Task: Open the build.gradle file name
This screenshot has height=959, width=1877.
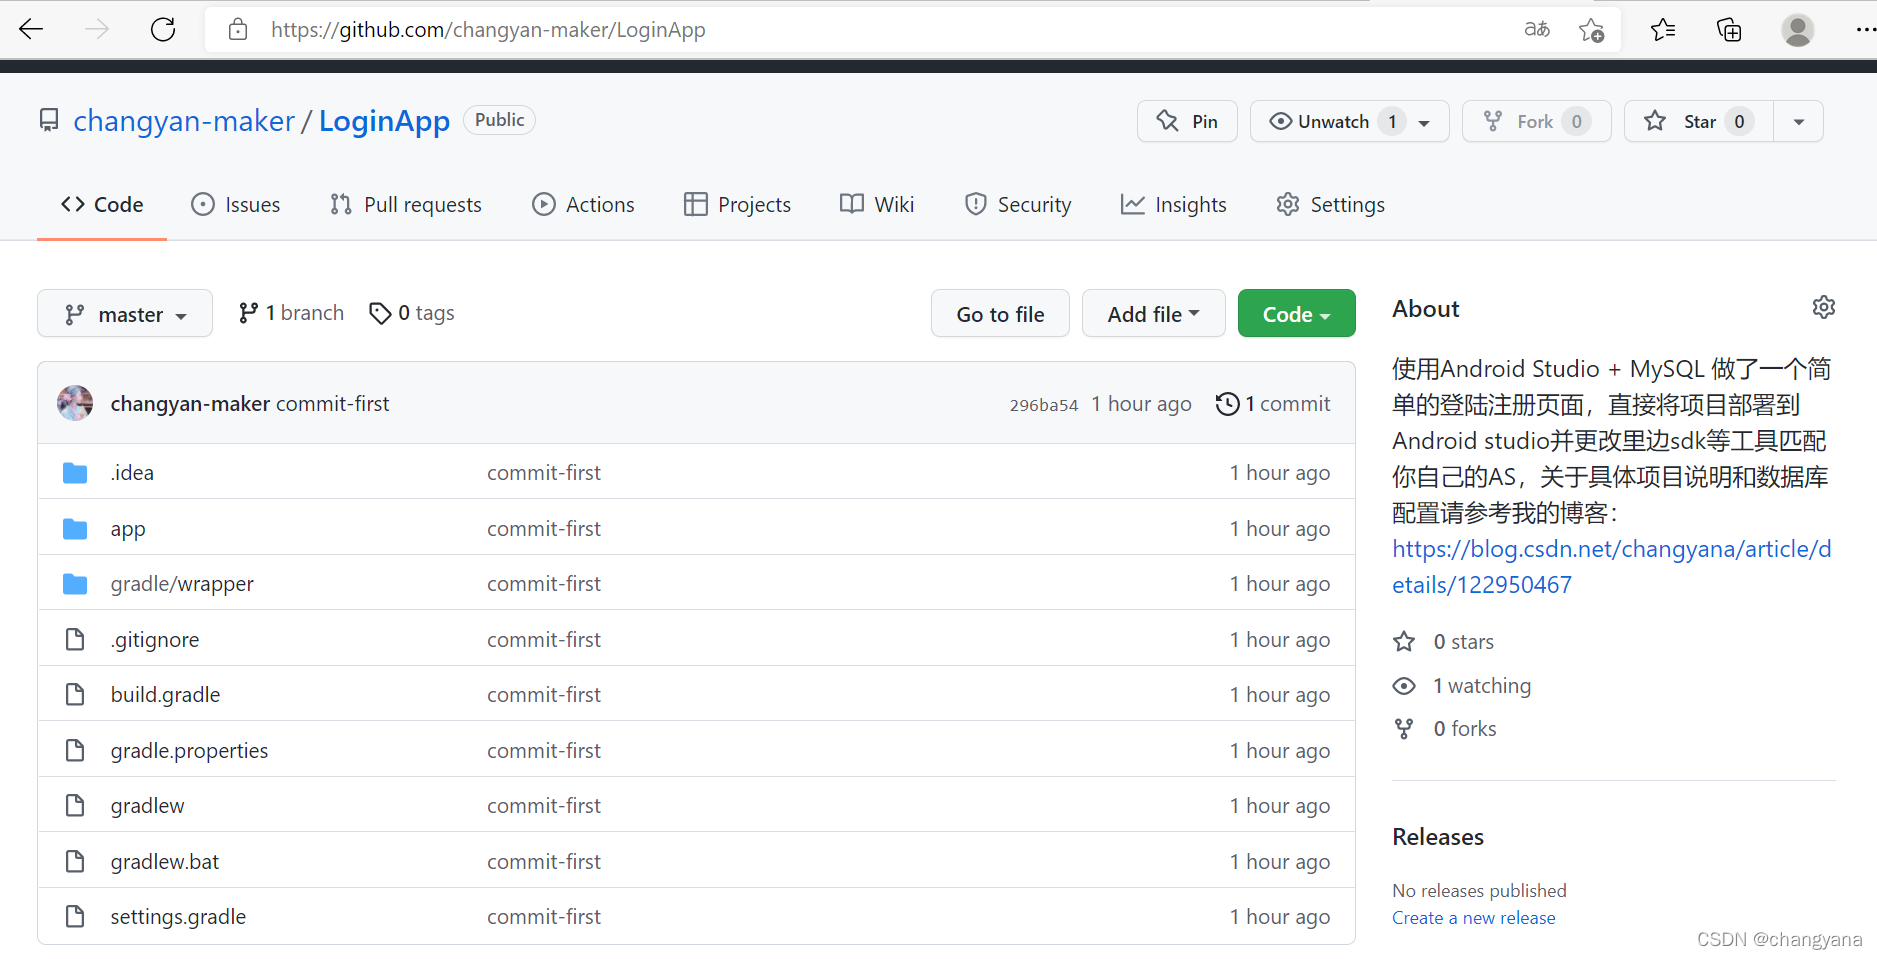Action: (165, 694)
